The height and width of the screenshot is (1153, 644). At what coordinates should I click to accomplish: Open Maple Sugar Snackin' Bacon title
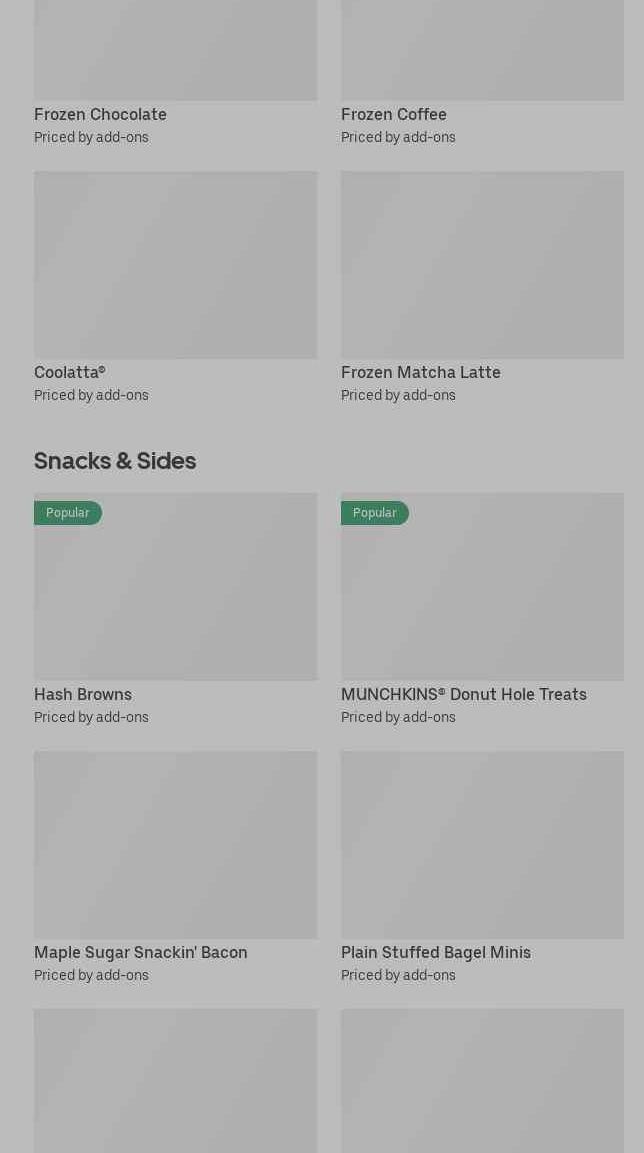pos(140,953)
